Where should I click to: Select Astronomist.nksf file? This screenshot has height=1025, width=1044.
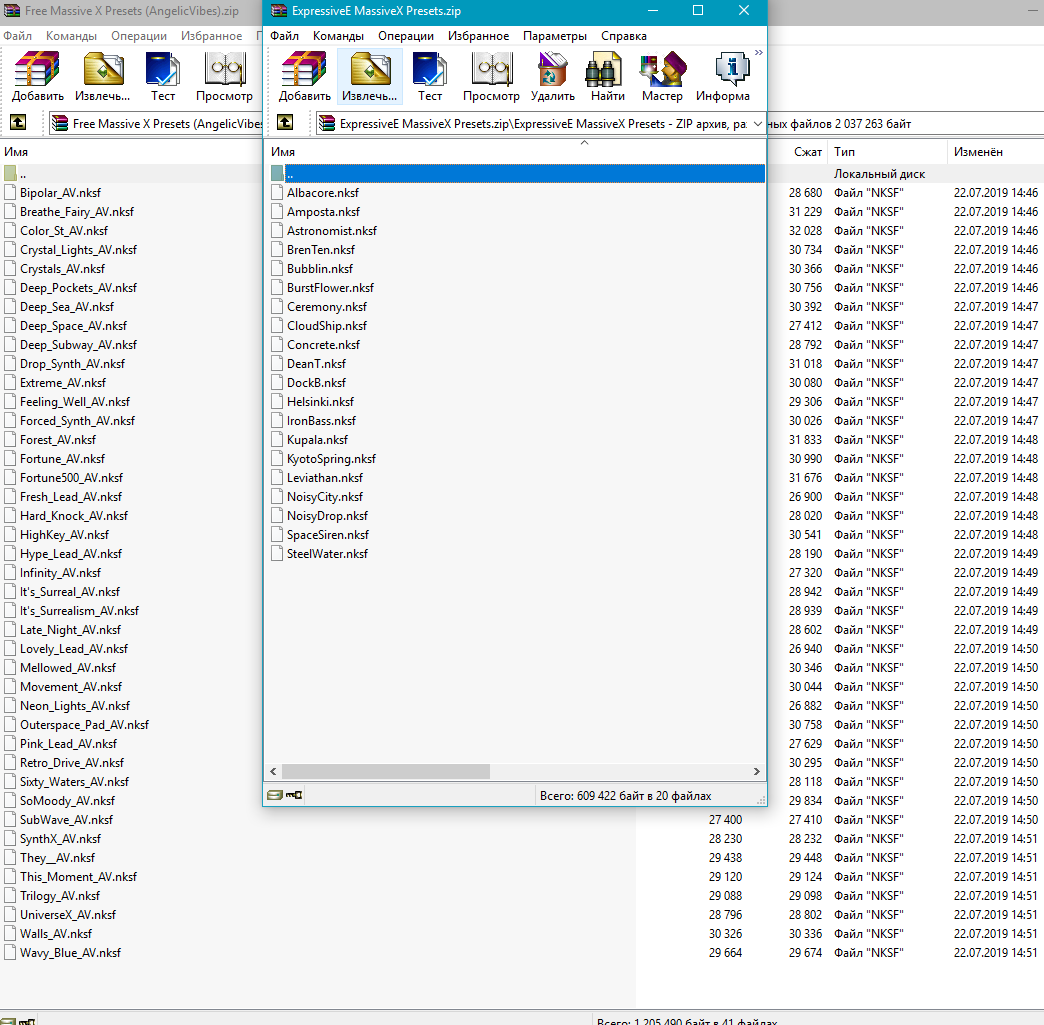coord(332,231)
